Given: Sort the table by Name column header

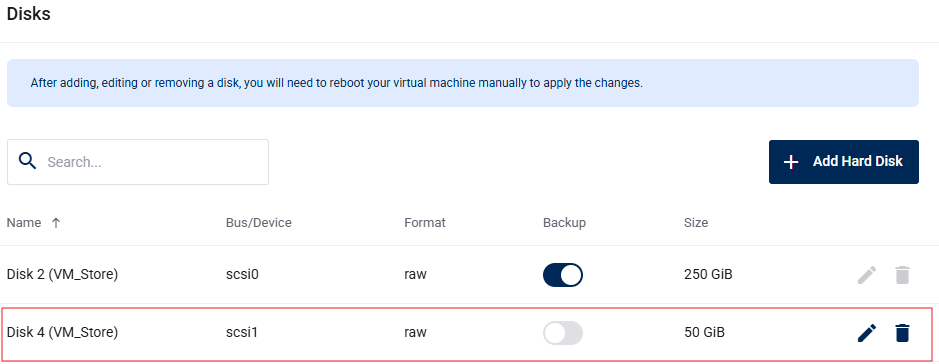Looking at the screenshot, I should [24, 223].
